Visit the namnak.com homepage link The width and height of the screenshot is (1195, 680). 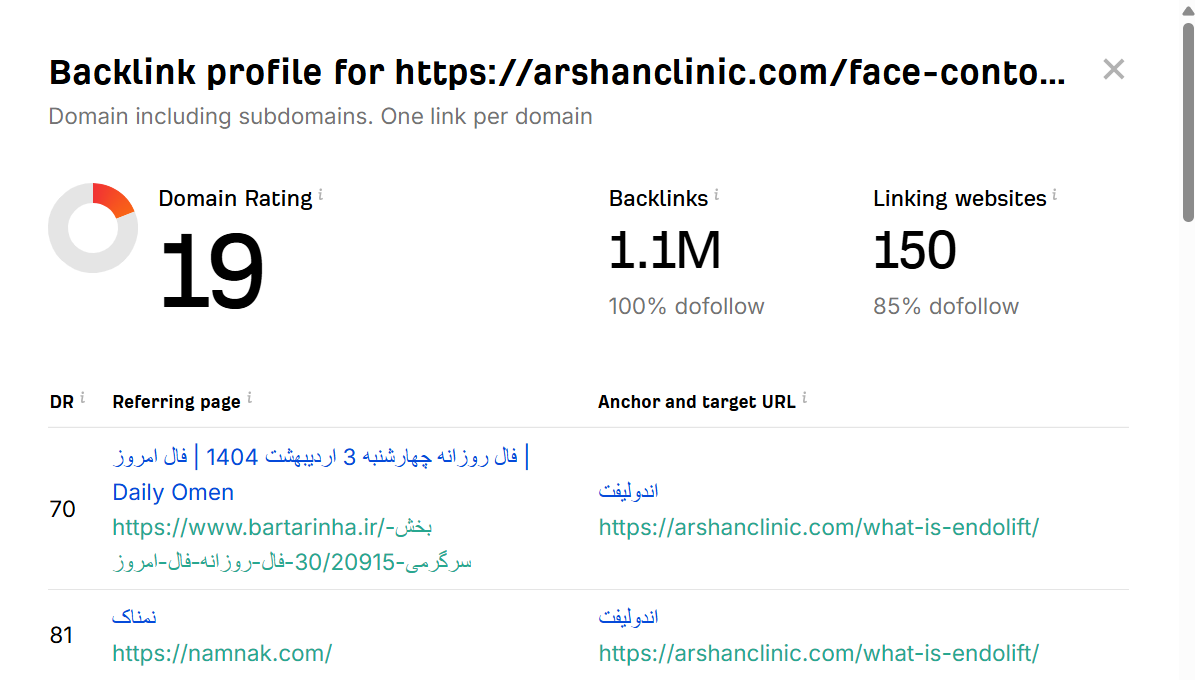(x=222, y=653)
